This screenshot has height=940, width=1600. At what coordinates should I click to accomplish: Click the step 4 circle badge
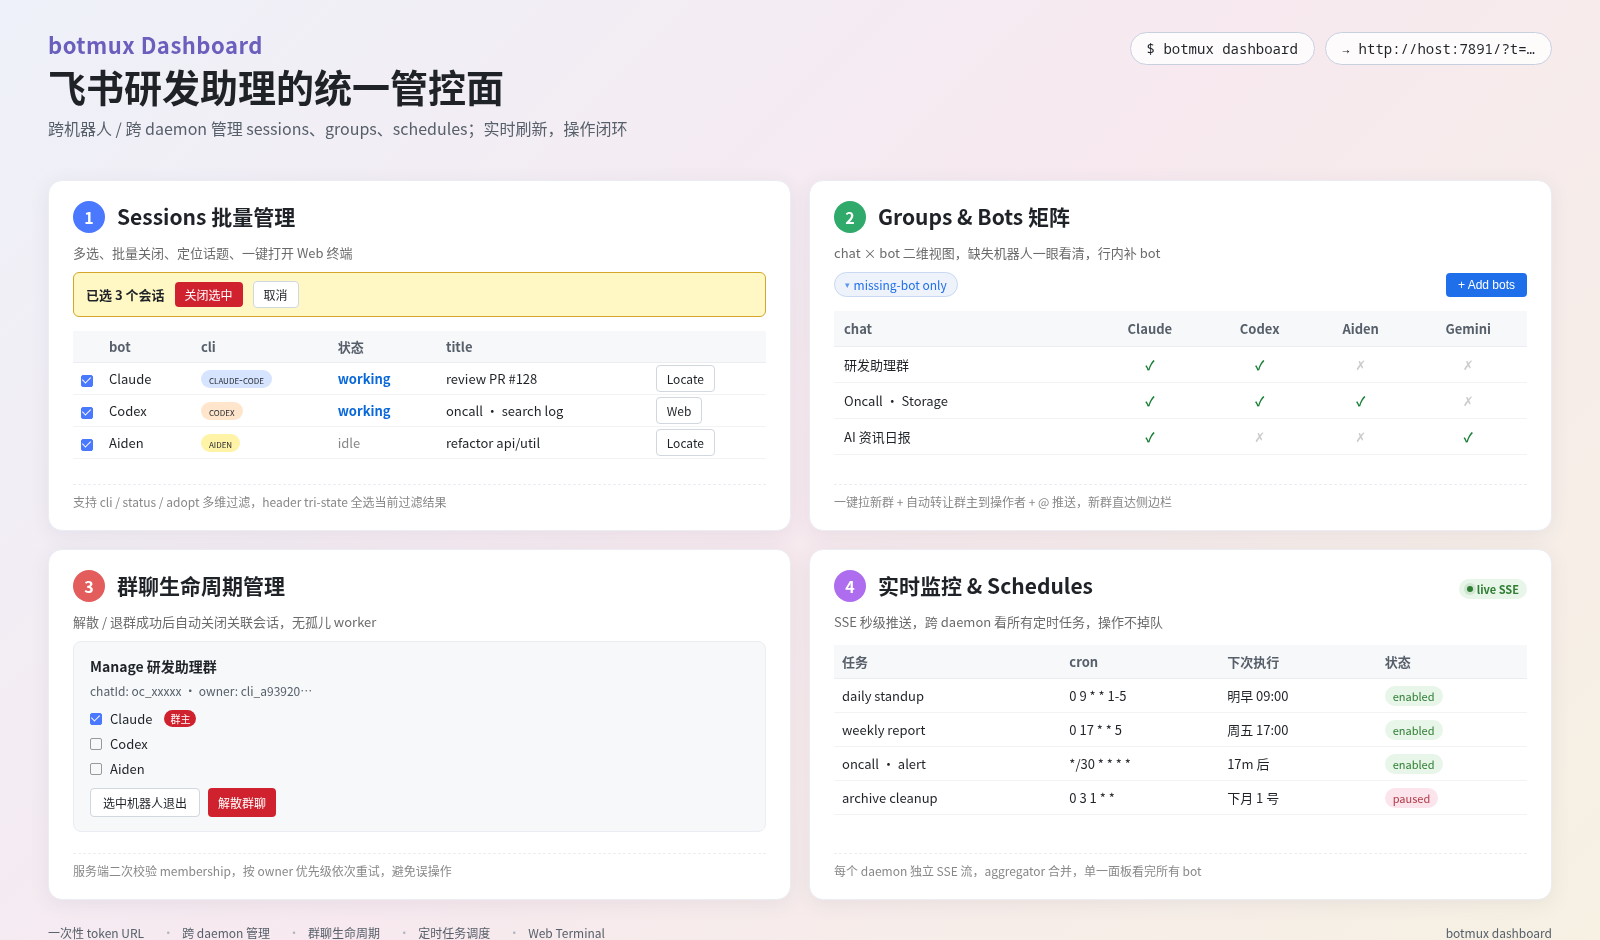[x=850, y=586]
